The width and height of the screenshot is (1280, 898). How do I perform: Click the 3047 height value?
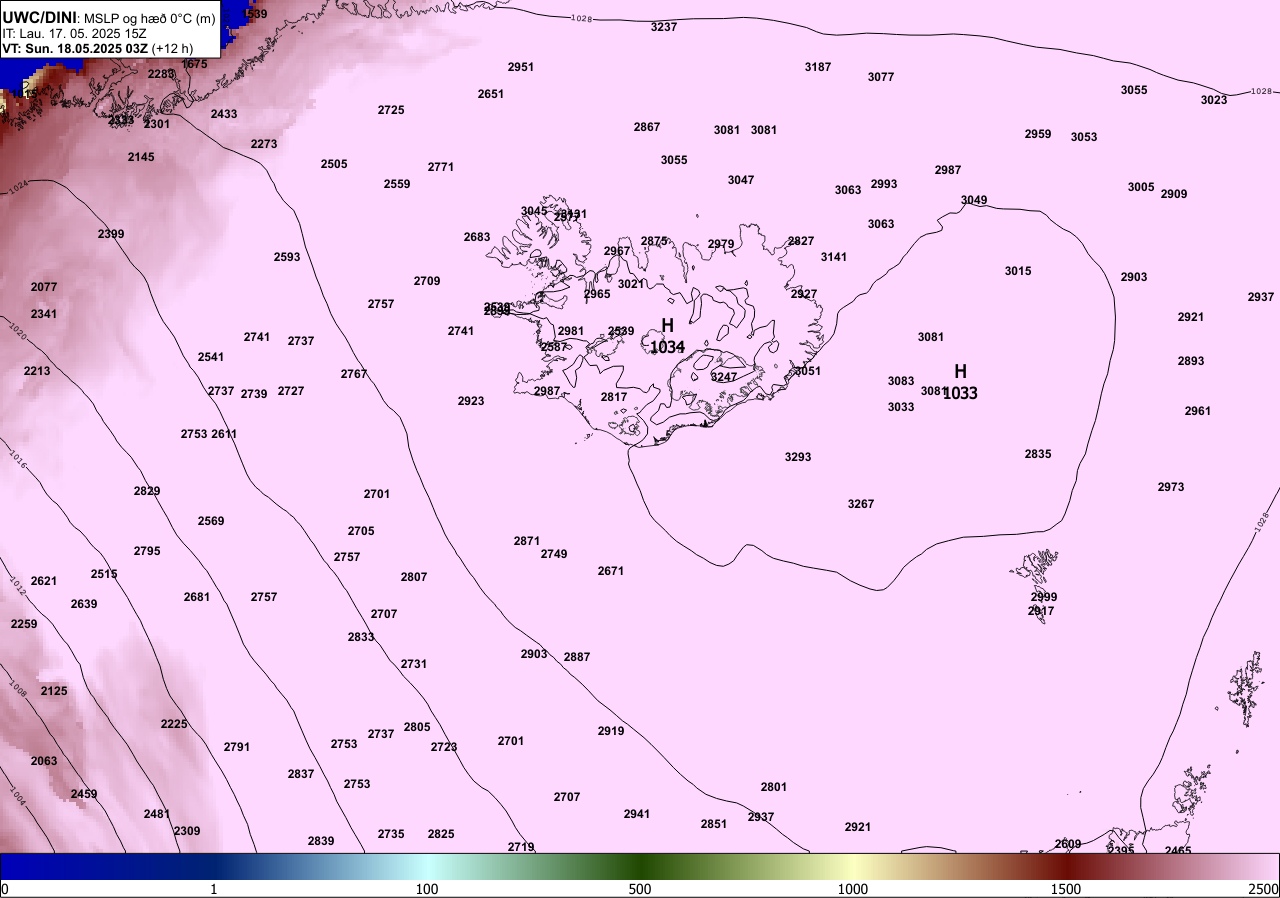(741, 180)
